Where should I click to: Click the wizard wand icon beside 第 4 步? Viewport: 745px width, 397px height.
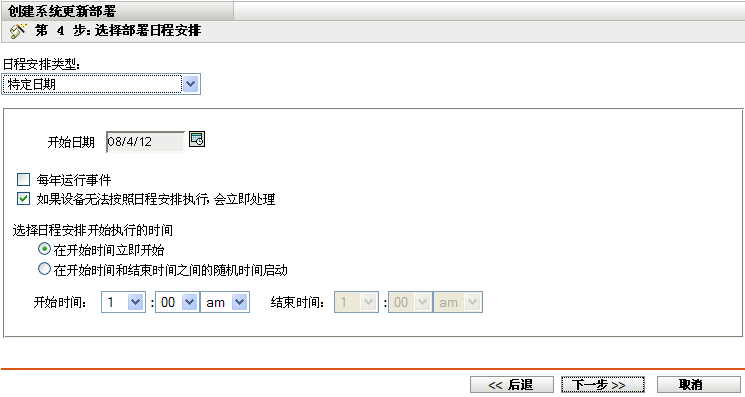(x=18, y=31)
